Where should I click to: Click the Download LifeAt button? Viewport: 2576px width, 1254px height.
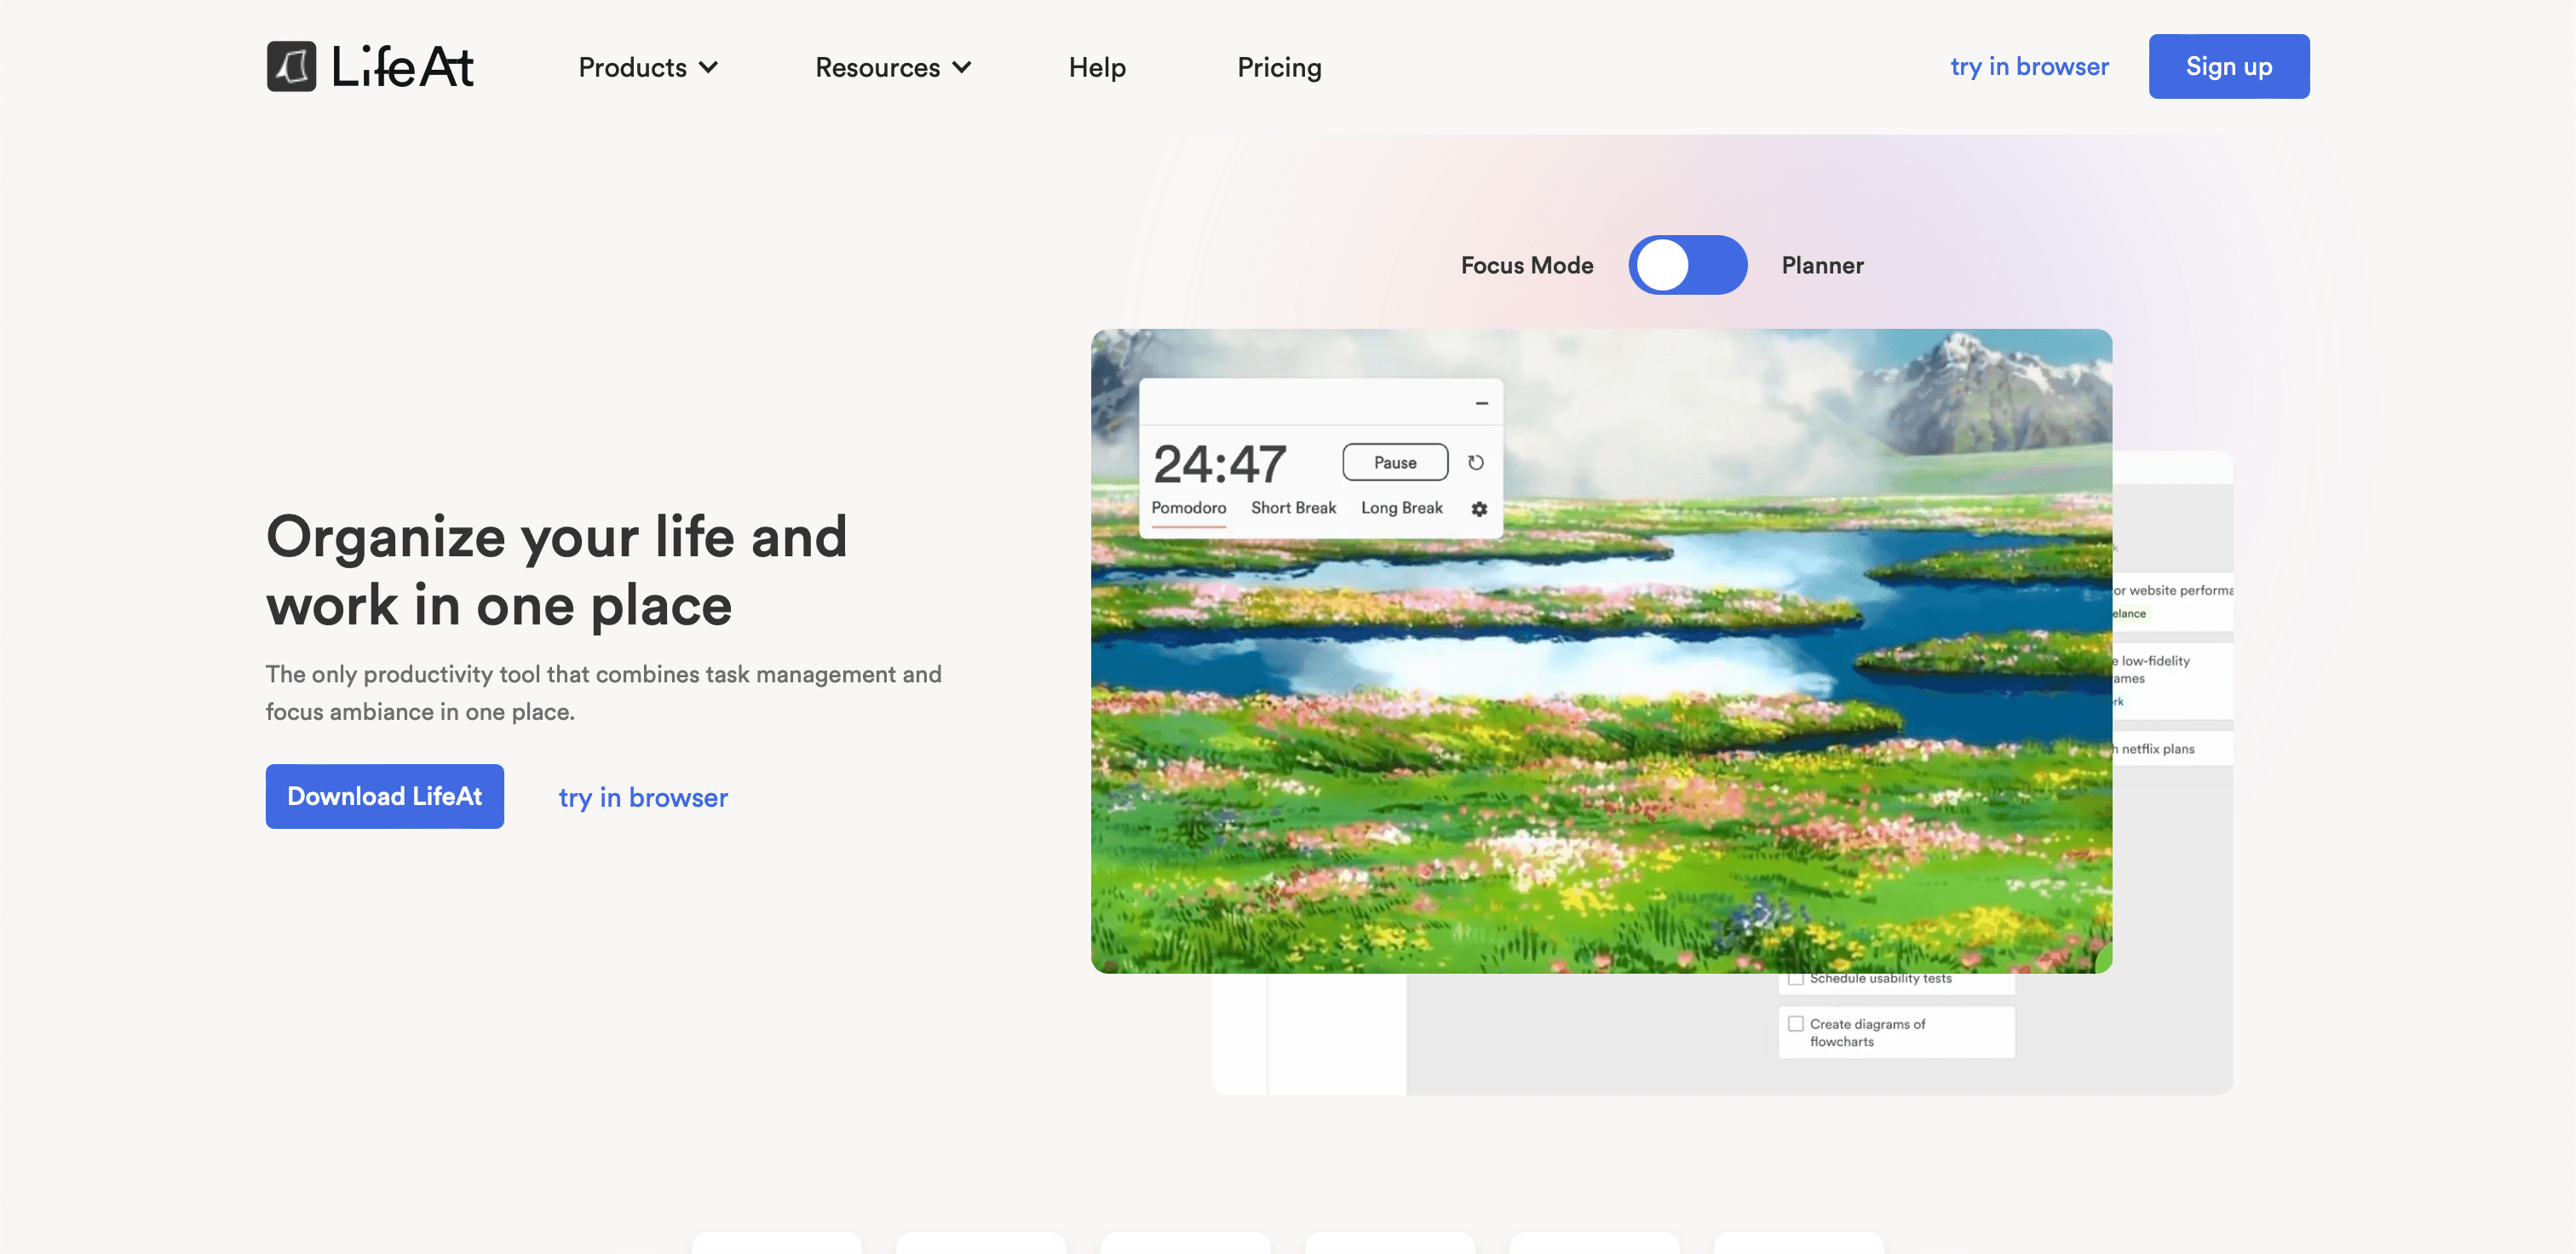(x=384, y=796)
